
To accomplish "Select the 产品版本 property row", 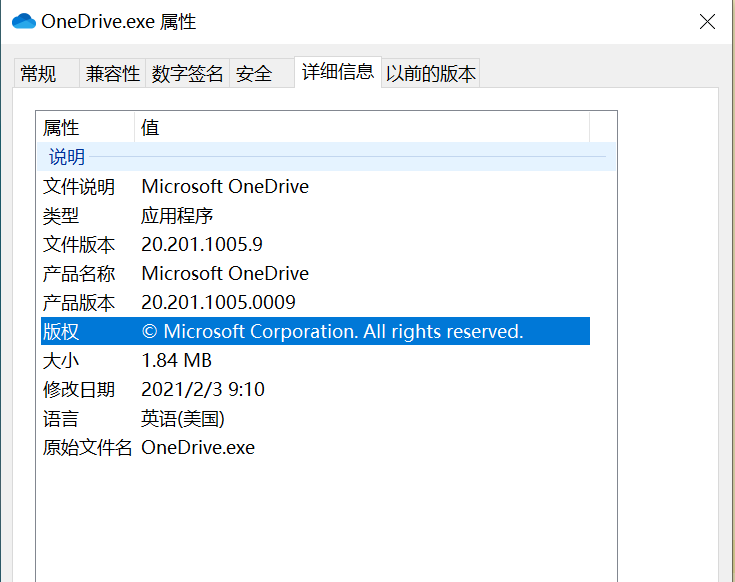I will coord(315,303).
